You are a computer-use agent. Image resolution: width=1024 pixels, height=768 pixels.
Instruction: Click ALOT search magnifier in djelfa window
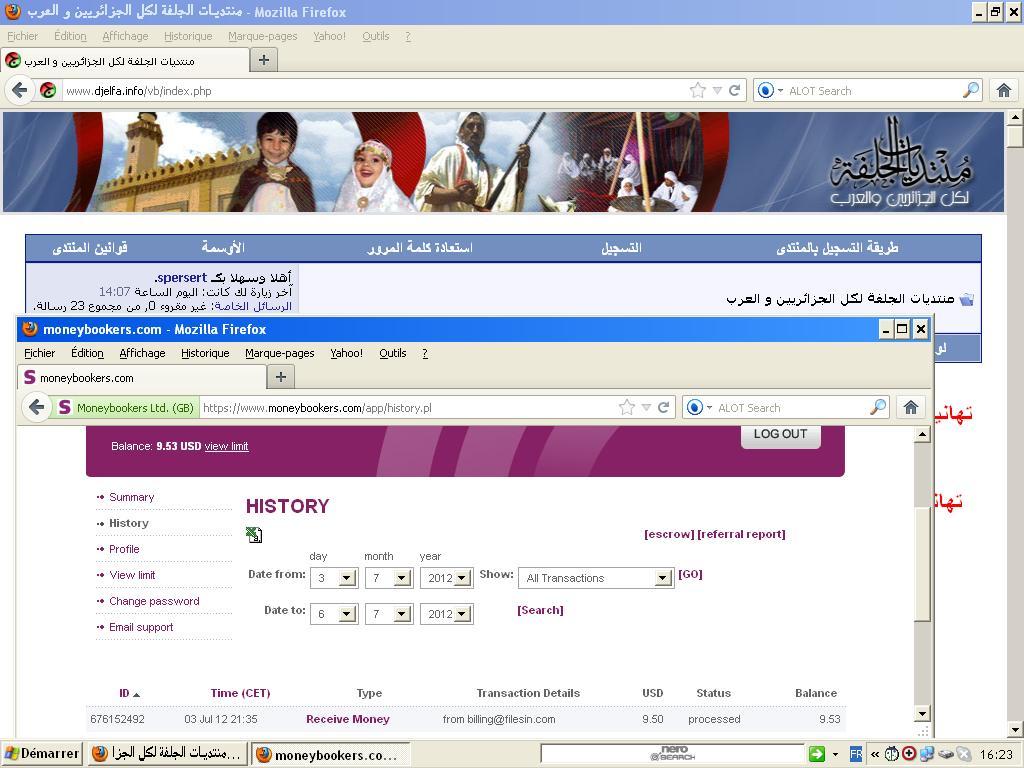tap(971, 90)
